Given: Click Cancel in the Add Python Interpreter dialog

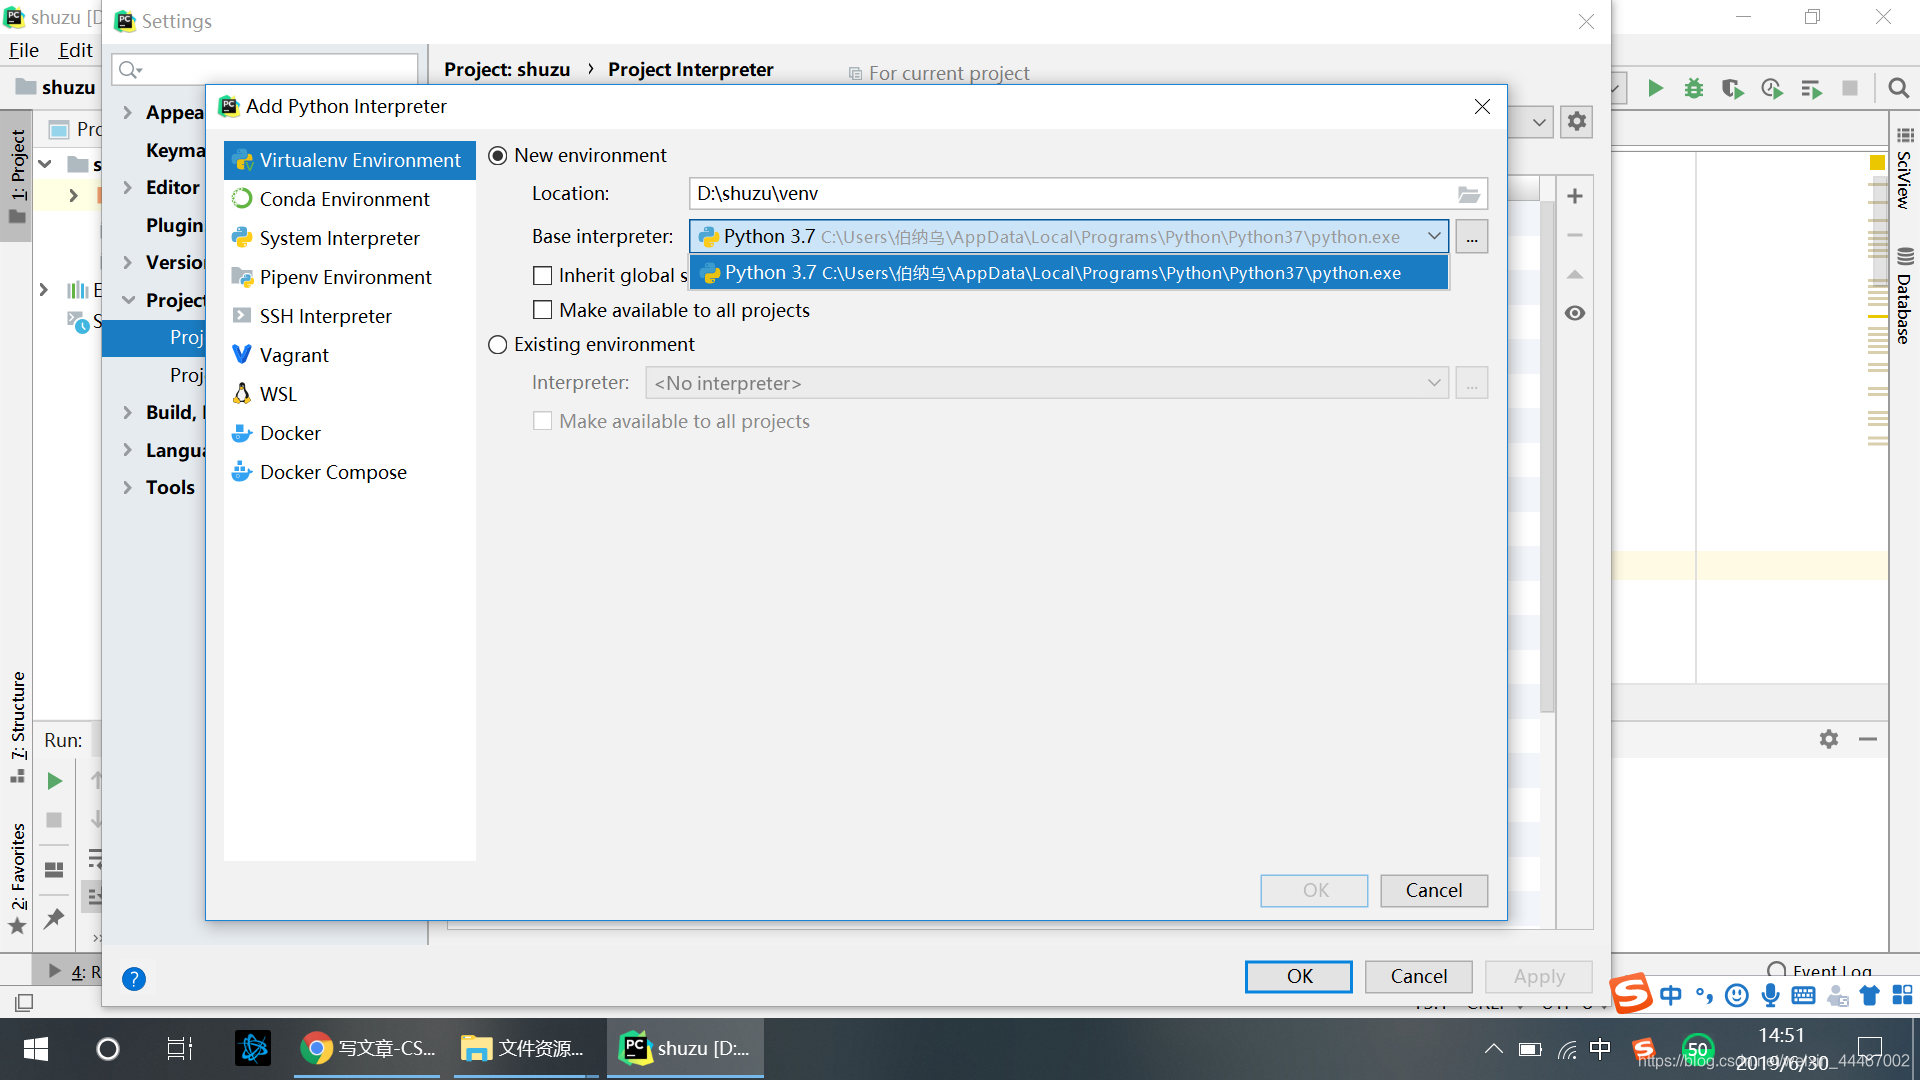Looking at the screenshot, I should [1433, 890].
